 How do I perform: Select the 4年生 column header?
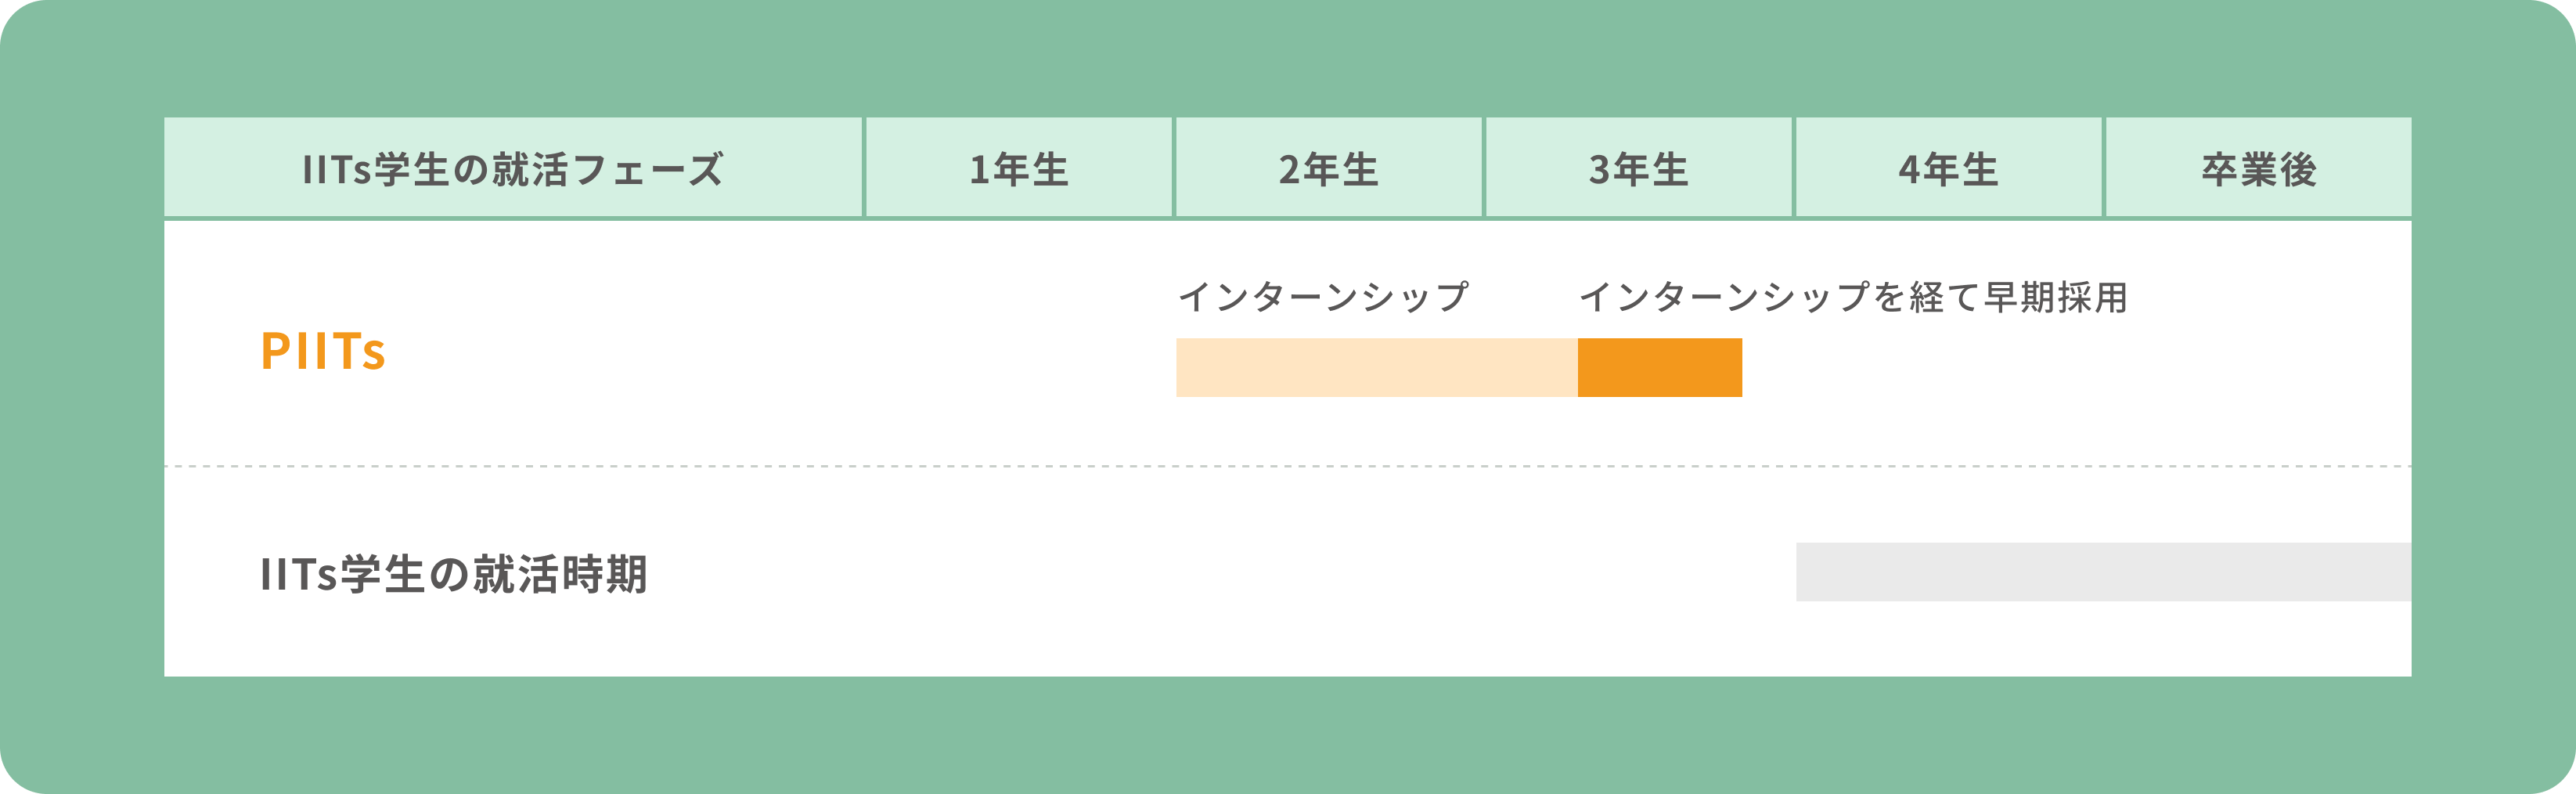pos(1949,167)
